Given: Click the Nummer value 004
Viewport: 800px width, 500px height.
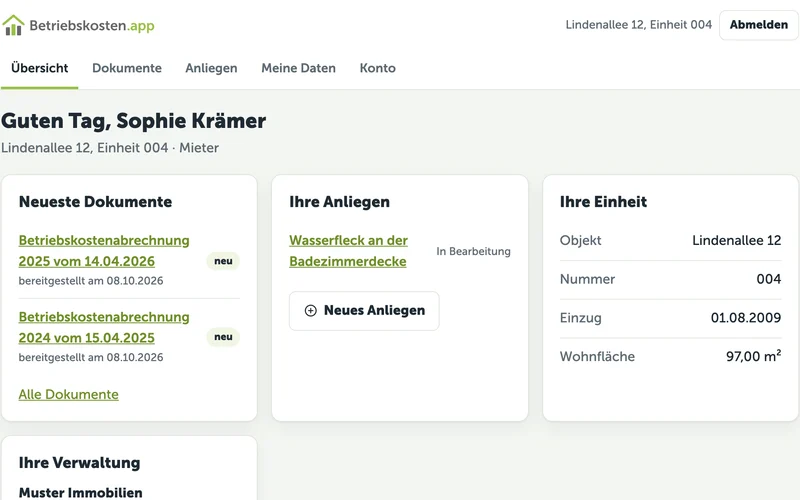Looking at the screenshot, I should (x=769, y=279).
